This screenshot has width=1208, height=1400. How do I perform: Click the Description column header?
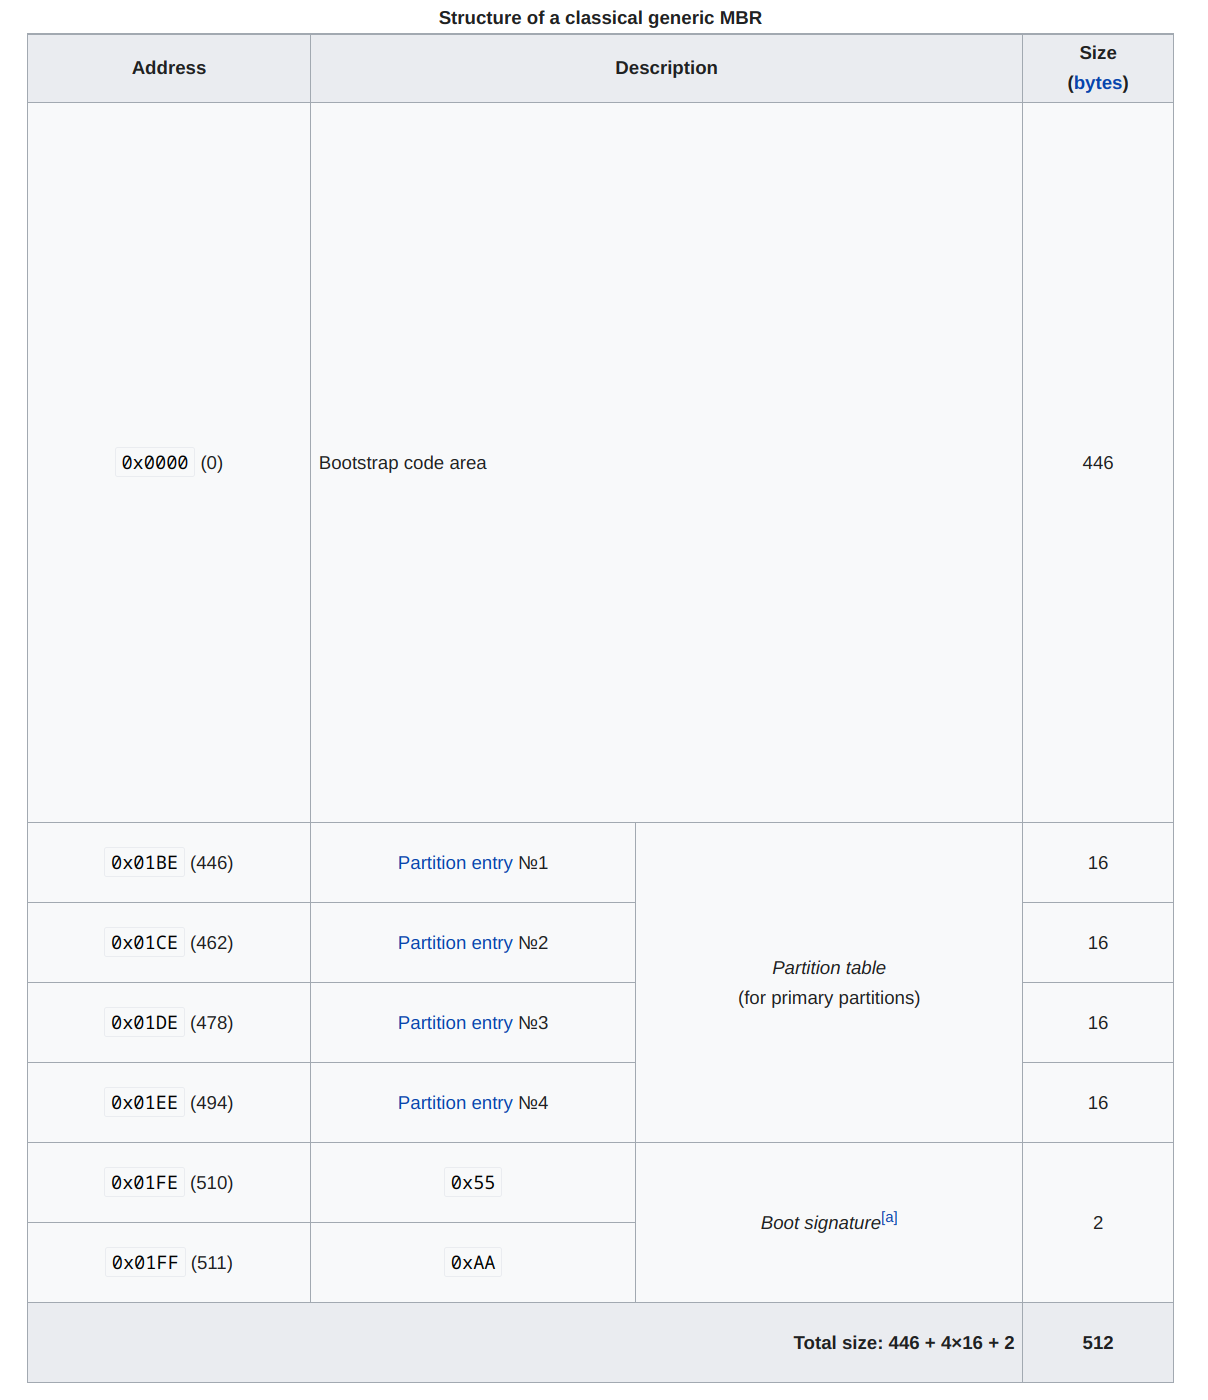click(666, 68)
